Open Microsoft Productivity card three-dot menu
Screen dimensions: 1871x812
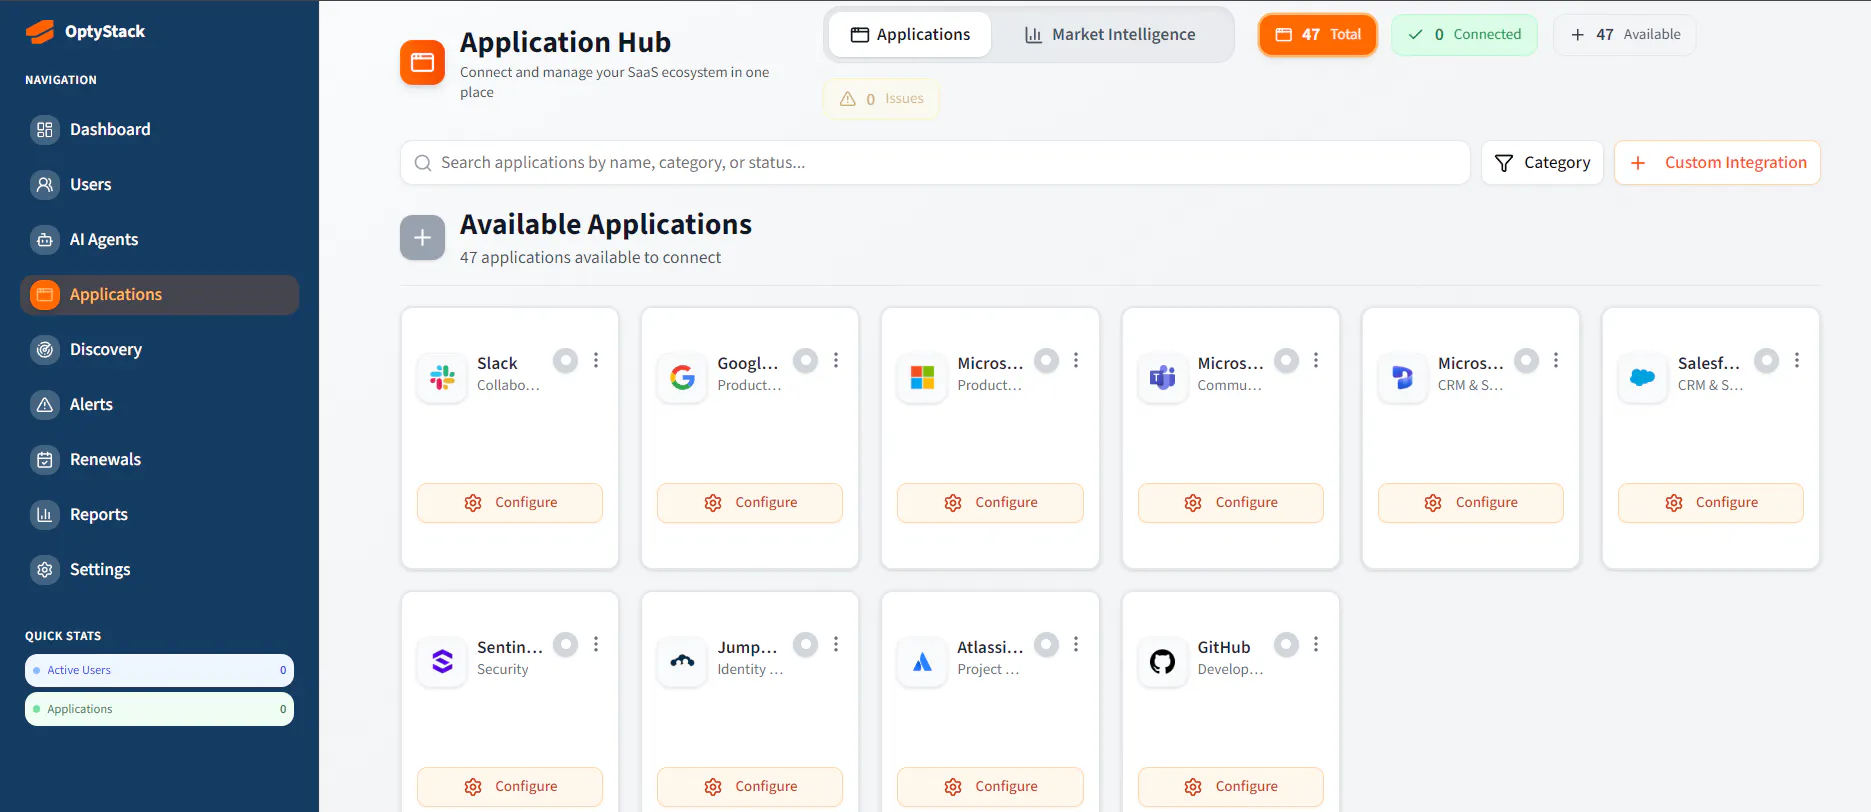click(x=1076, y=360)
